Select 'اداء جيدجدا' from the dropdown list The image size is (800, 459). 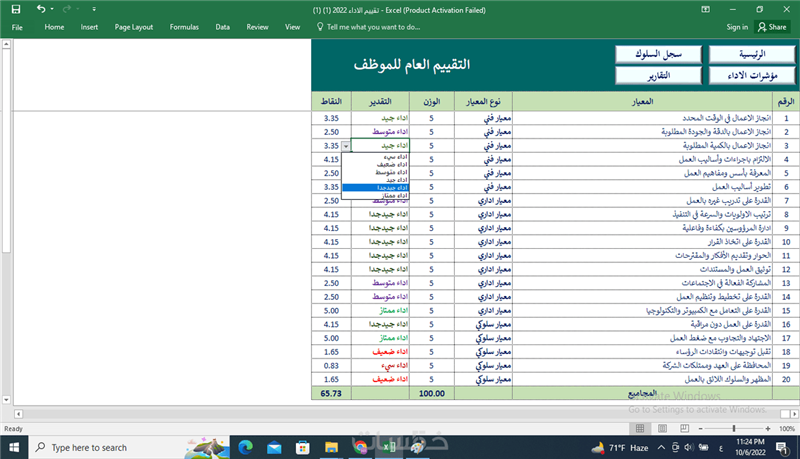378,188
